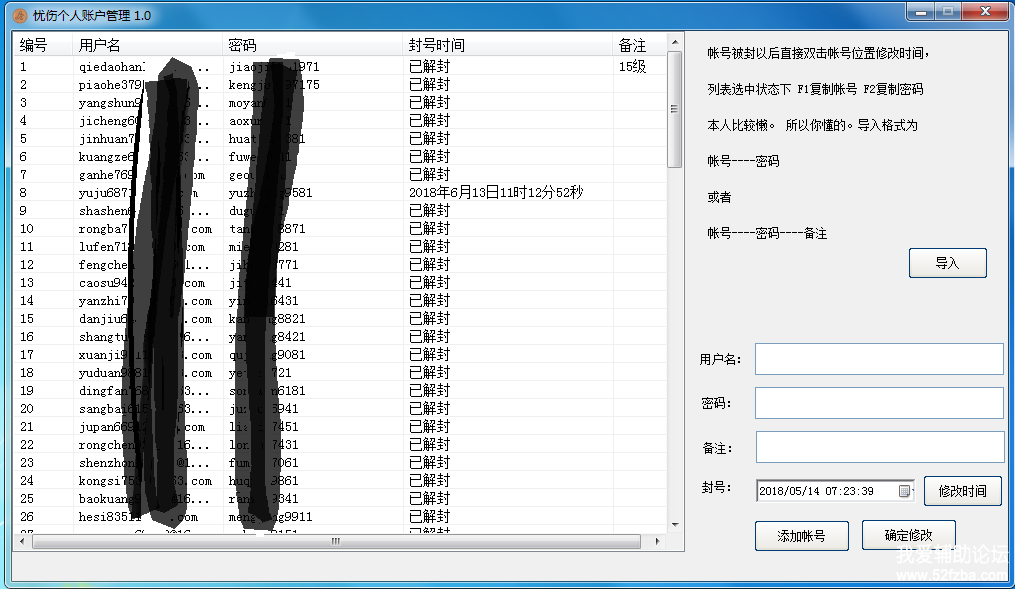The height and width of the screenshot is (589, 1015).
Task: Click the 封号 date-time field value
Action: (816, 491)
